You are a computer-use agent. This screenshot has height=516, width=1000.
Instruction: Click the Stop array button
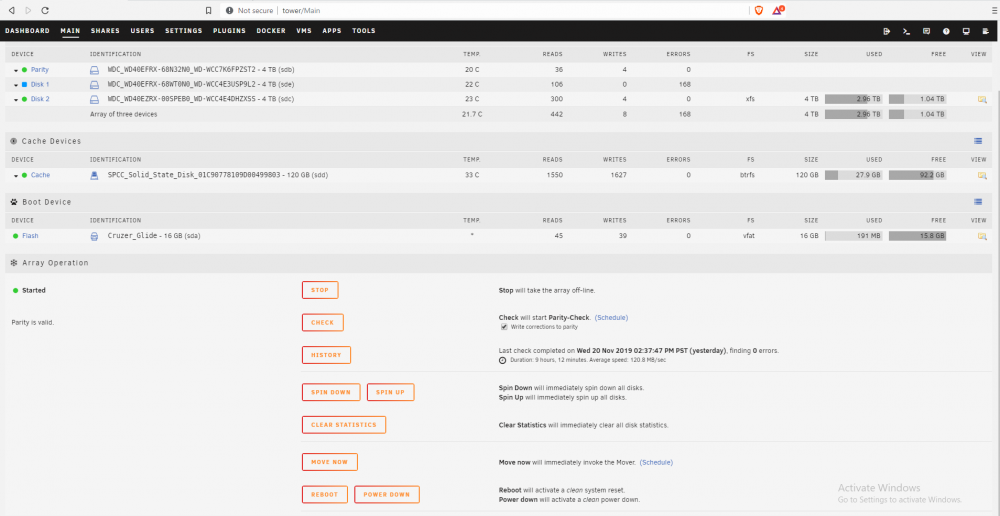(x=320, y=290)
